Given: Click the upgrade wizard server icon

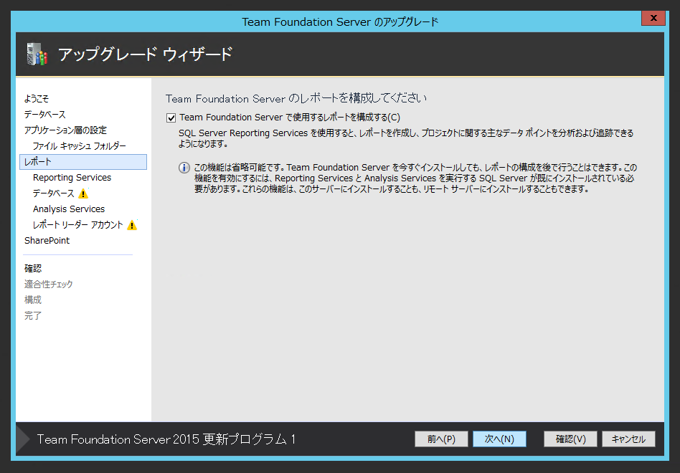Looking at the screenshot, I should (37, 54).
